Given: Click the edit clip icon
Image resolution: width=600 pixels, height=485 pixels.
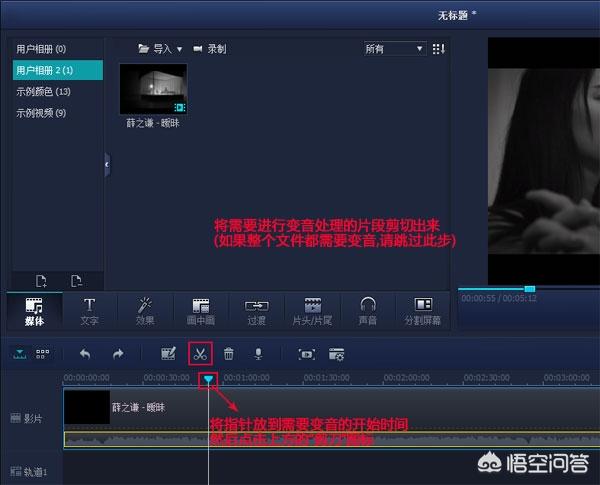Looking at the screenshot, I should (x=168, y=354).
